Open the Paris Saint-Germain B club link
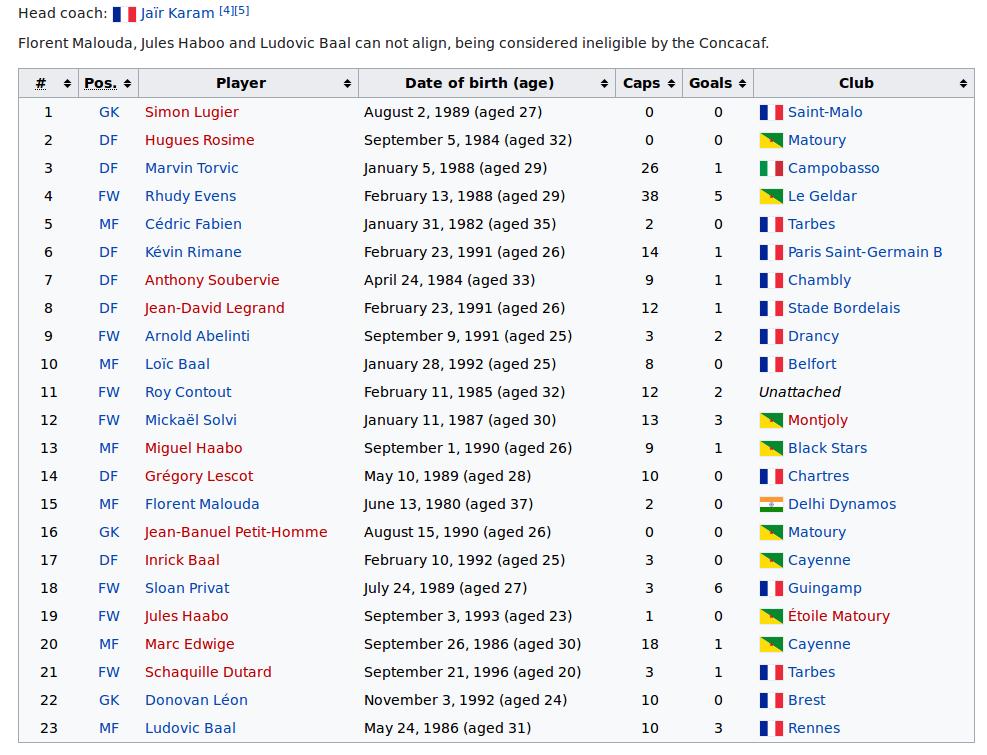The image size is (987, 755). 865,252
